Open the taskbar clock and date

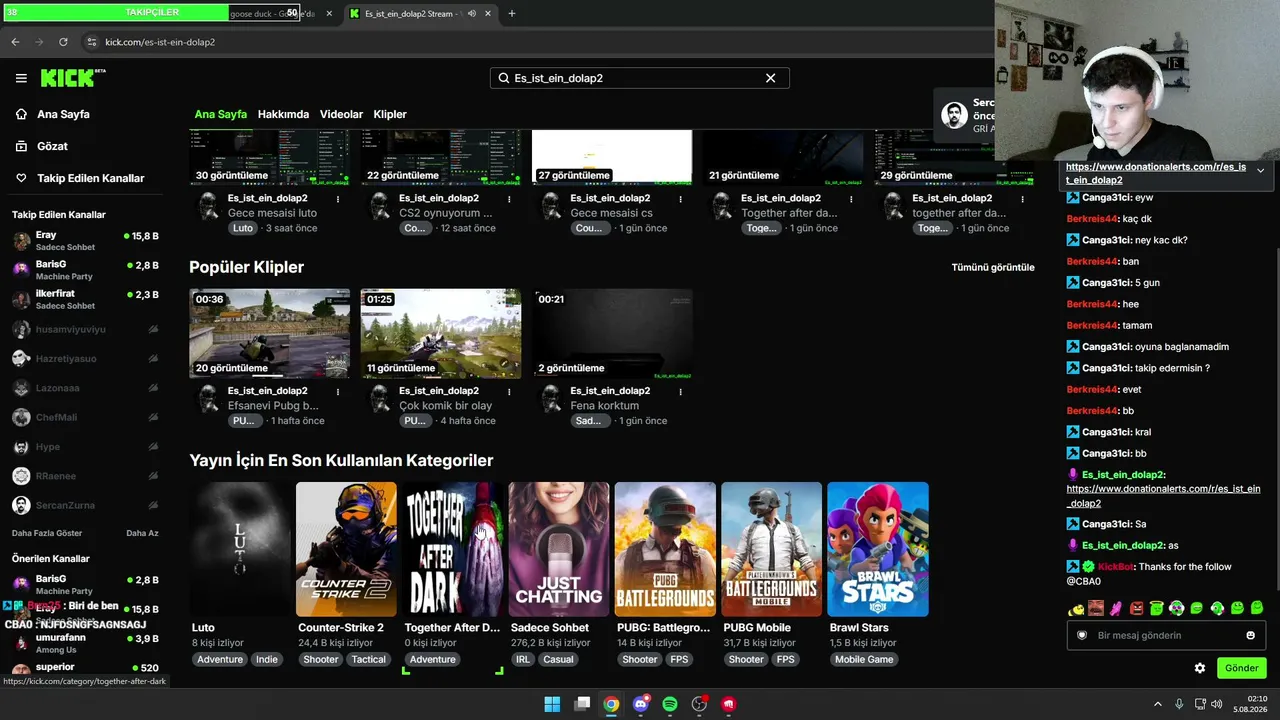pos(1251,704)
